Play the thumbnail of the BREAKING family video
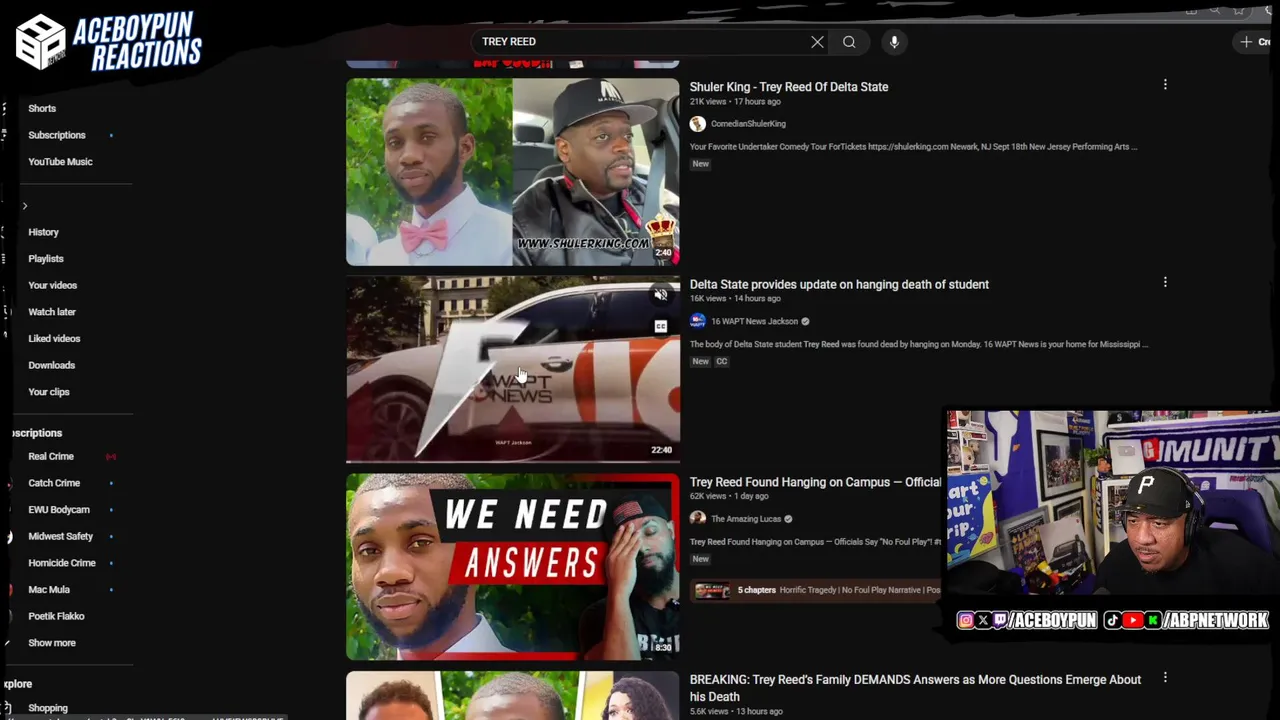Image resolution: width=1280 pixels, height=720 pixels. (x=513, y=696)
